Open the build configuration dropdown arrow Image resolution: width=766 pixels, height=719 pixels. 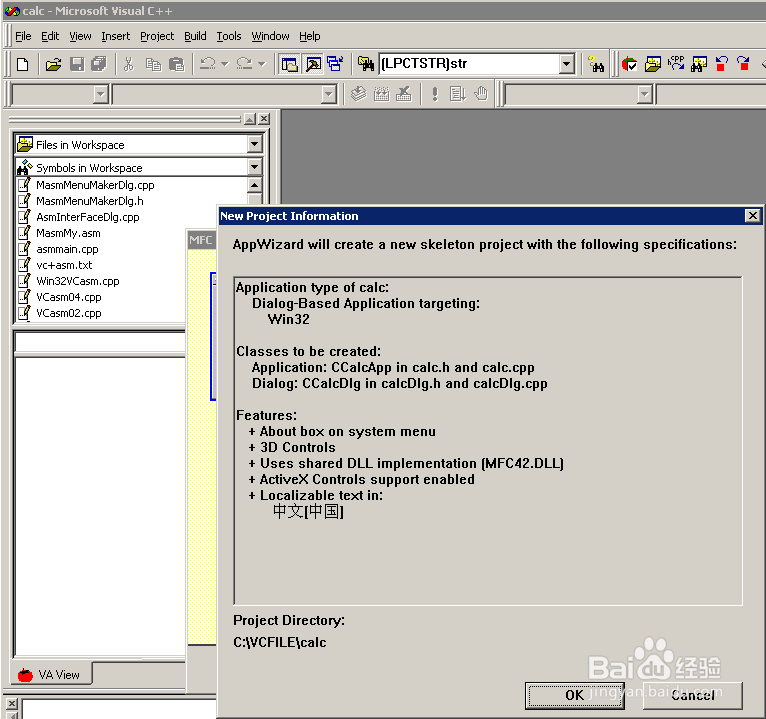(645, 94)
